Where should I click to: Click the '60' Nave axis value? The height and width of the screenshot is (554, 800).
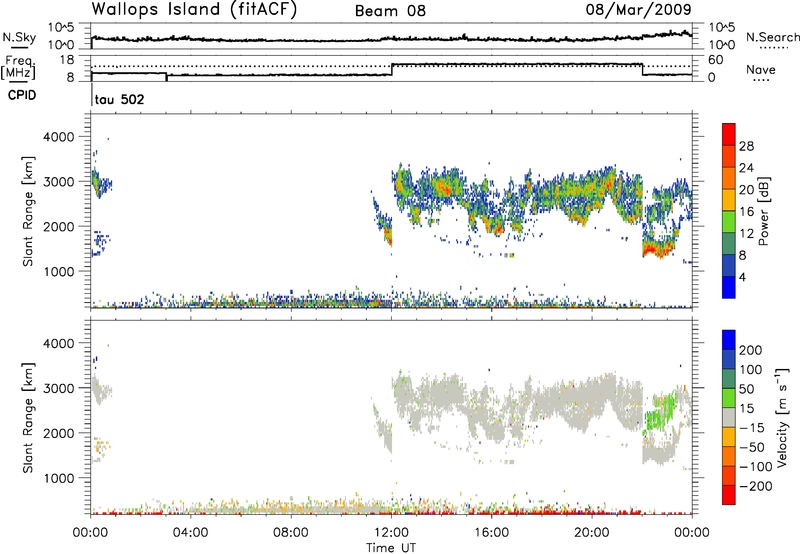(x=715, y=60)
